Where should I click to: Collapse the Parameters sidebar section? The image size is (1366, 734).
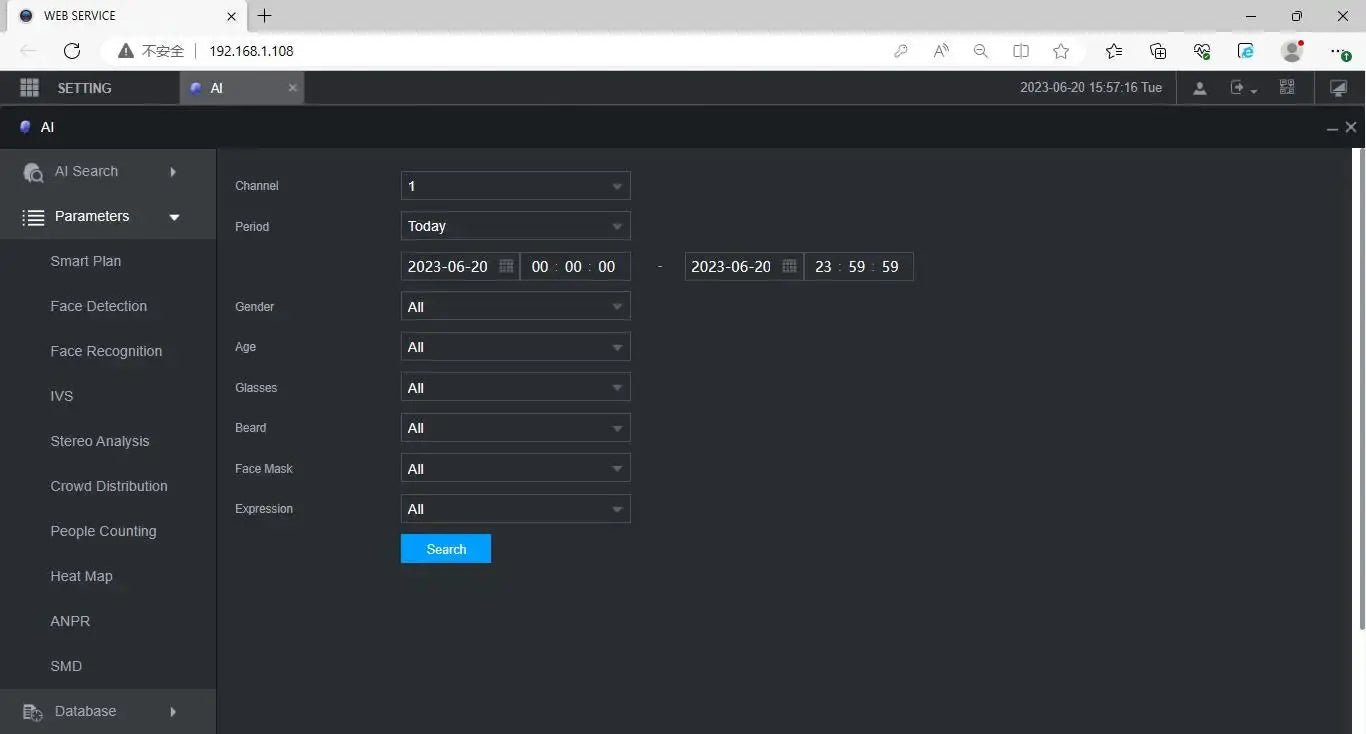[100, 217]
